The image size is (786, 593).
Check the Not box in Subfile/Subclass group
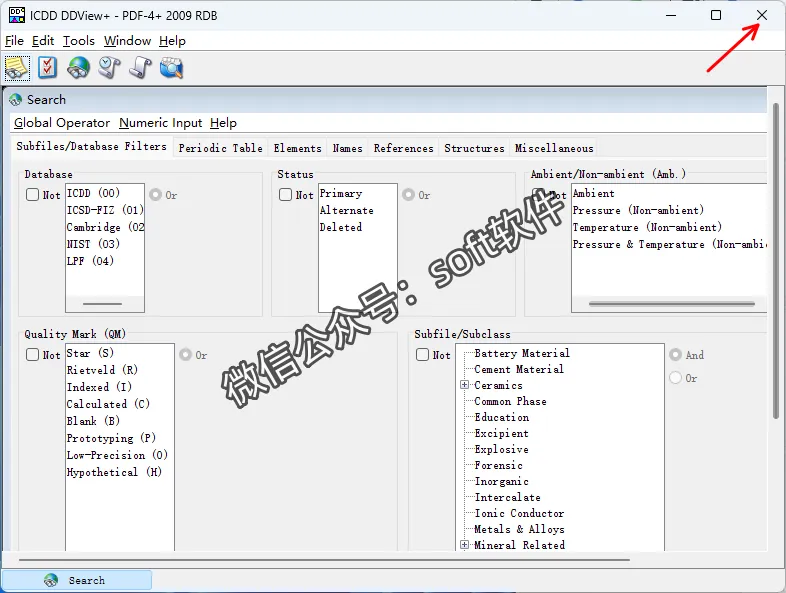point(422,354)
